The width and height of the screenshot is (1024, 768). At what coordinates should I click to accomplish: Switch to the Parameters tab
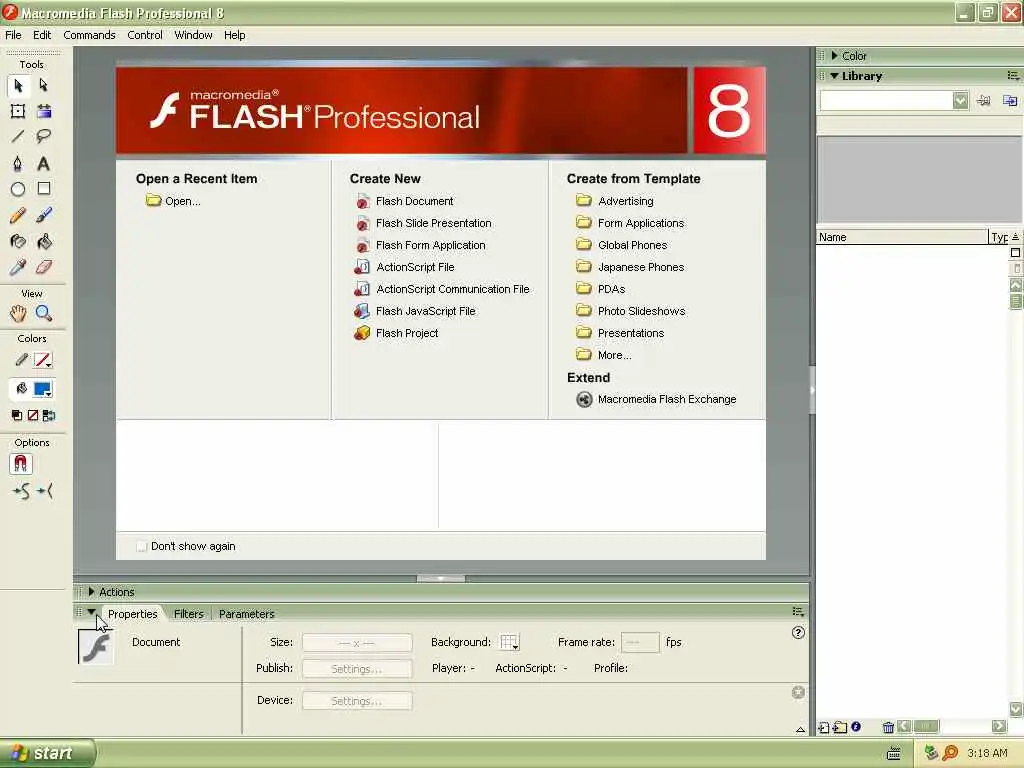(246, 614)
